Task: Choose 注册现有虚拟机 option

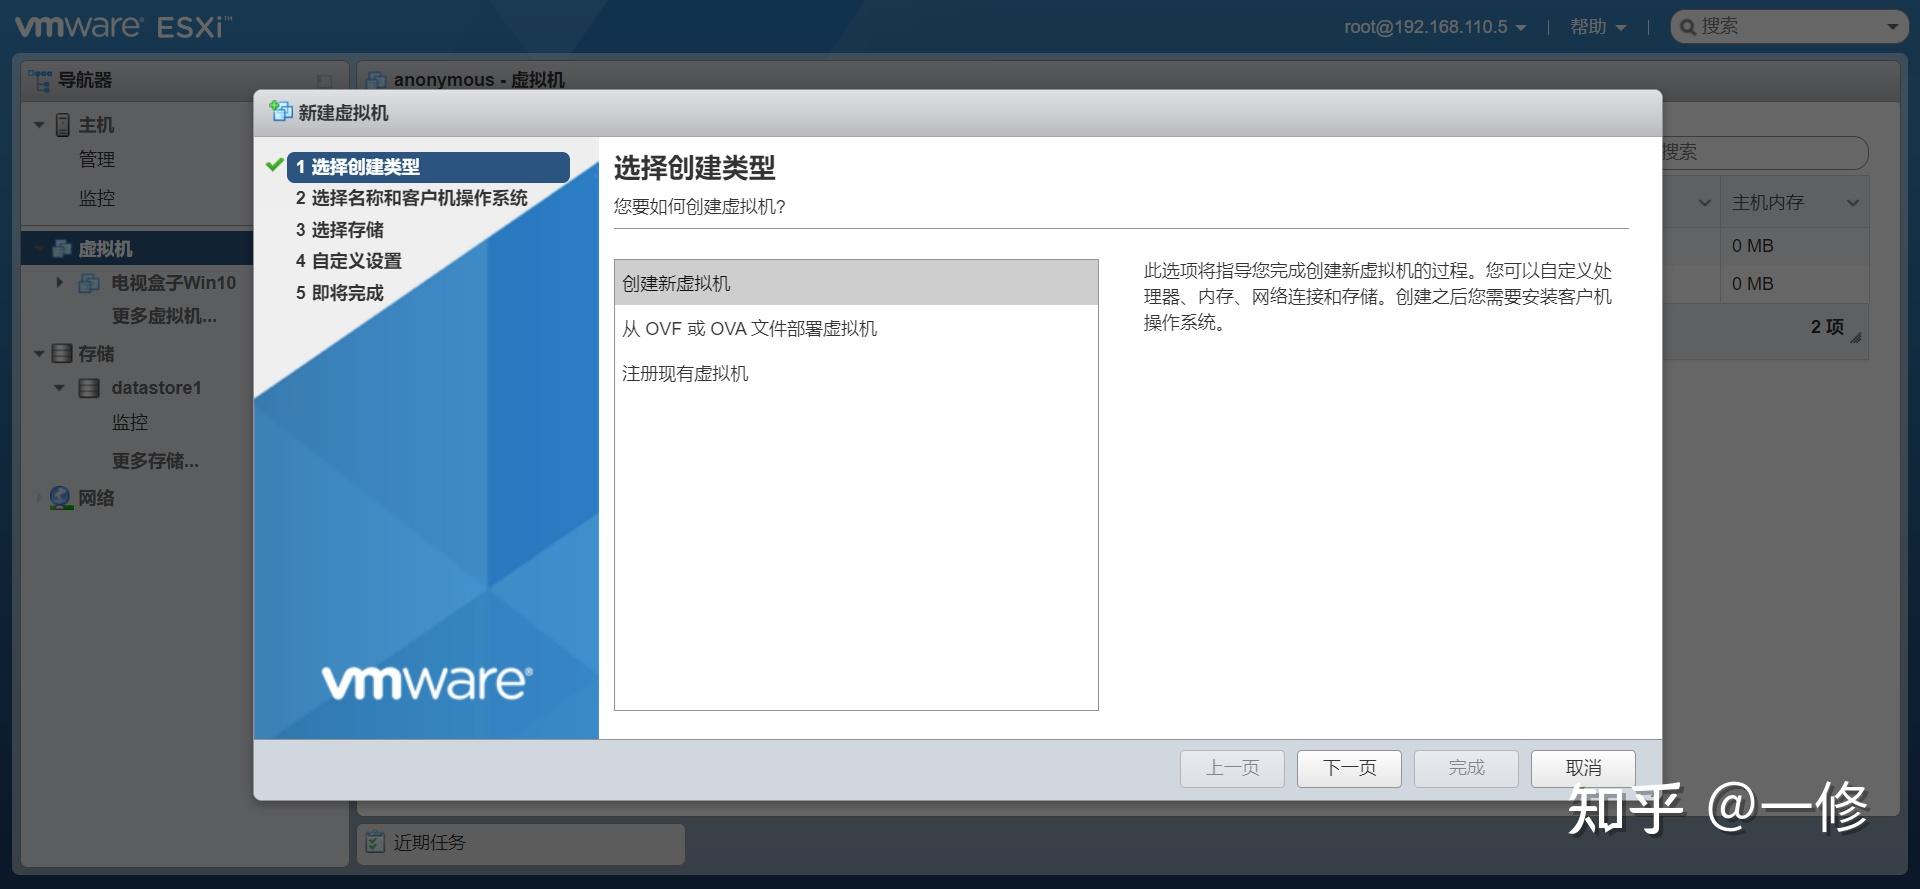Action: click(x=856, y=373)
